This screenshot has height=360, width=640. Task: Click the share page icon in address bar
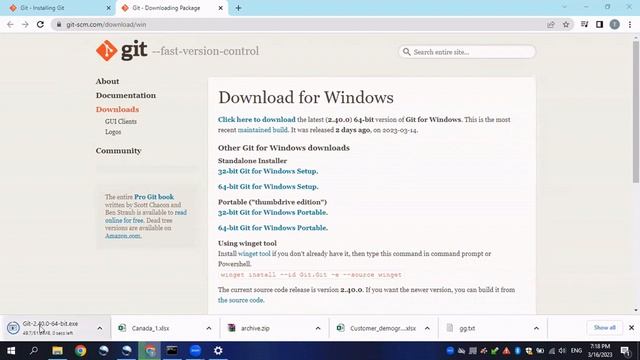click(551, 24)
